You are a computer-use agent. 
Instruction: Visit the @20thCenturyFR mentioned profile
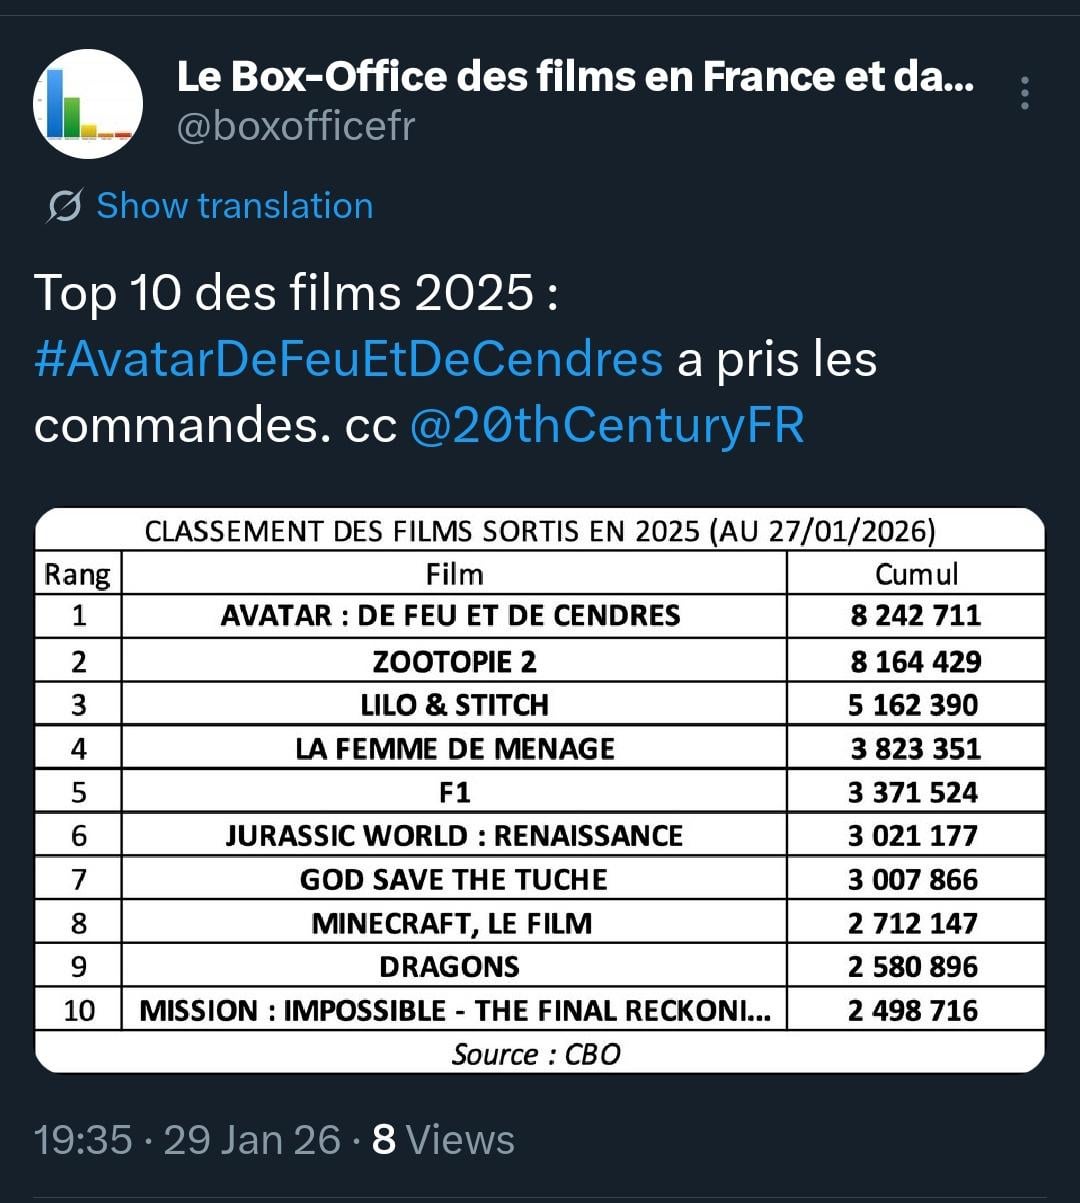(607, 425)
